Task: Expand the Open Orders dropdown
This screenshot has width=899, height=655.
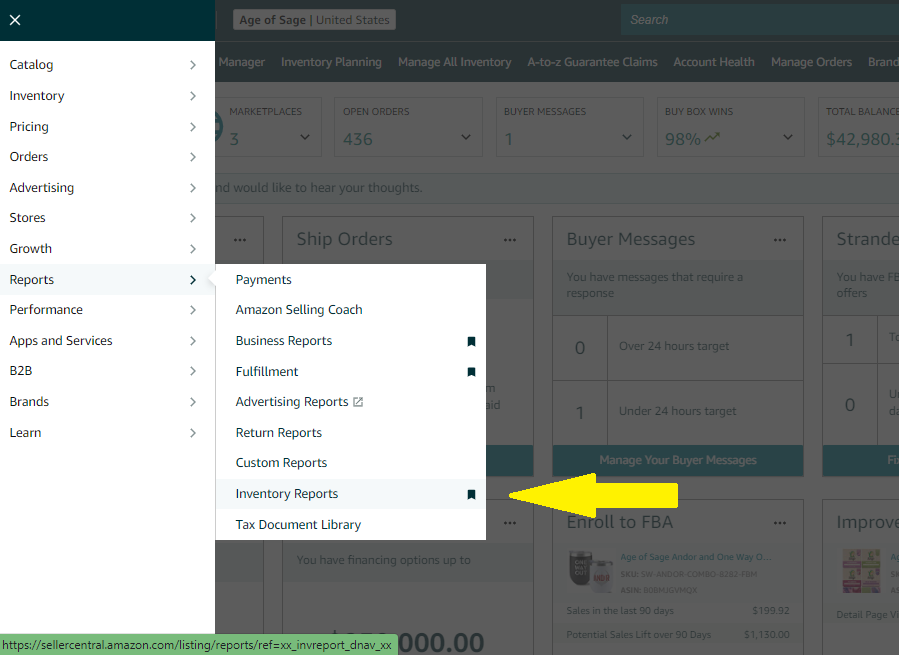Action: click(466, 137)
